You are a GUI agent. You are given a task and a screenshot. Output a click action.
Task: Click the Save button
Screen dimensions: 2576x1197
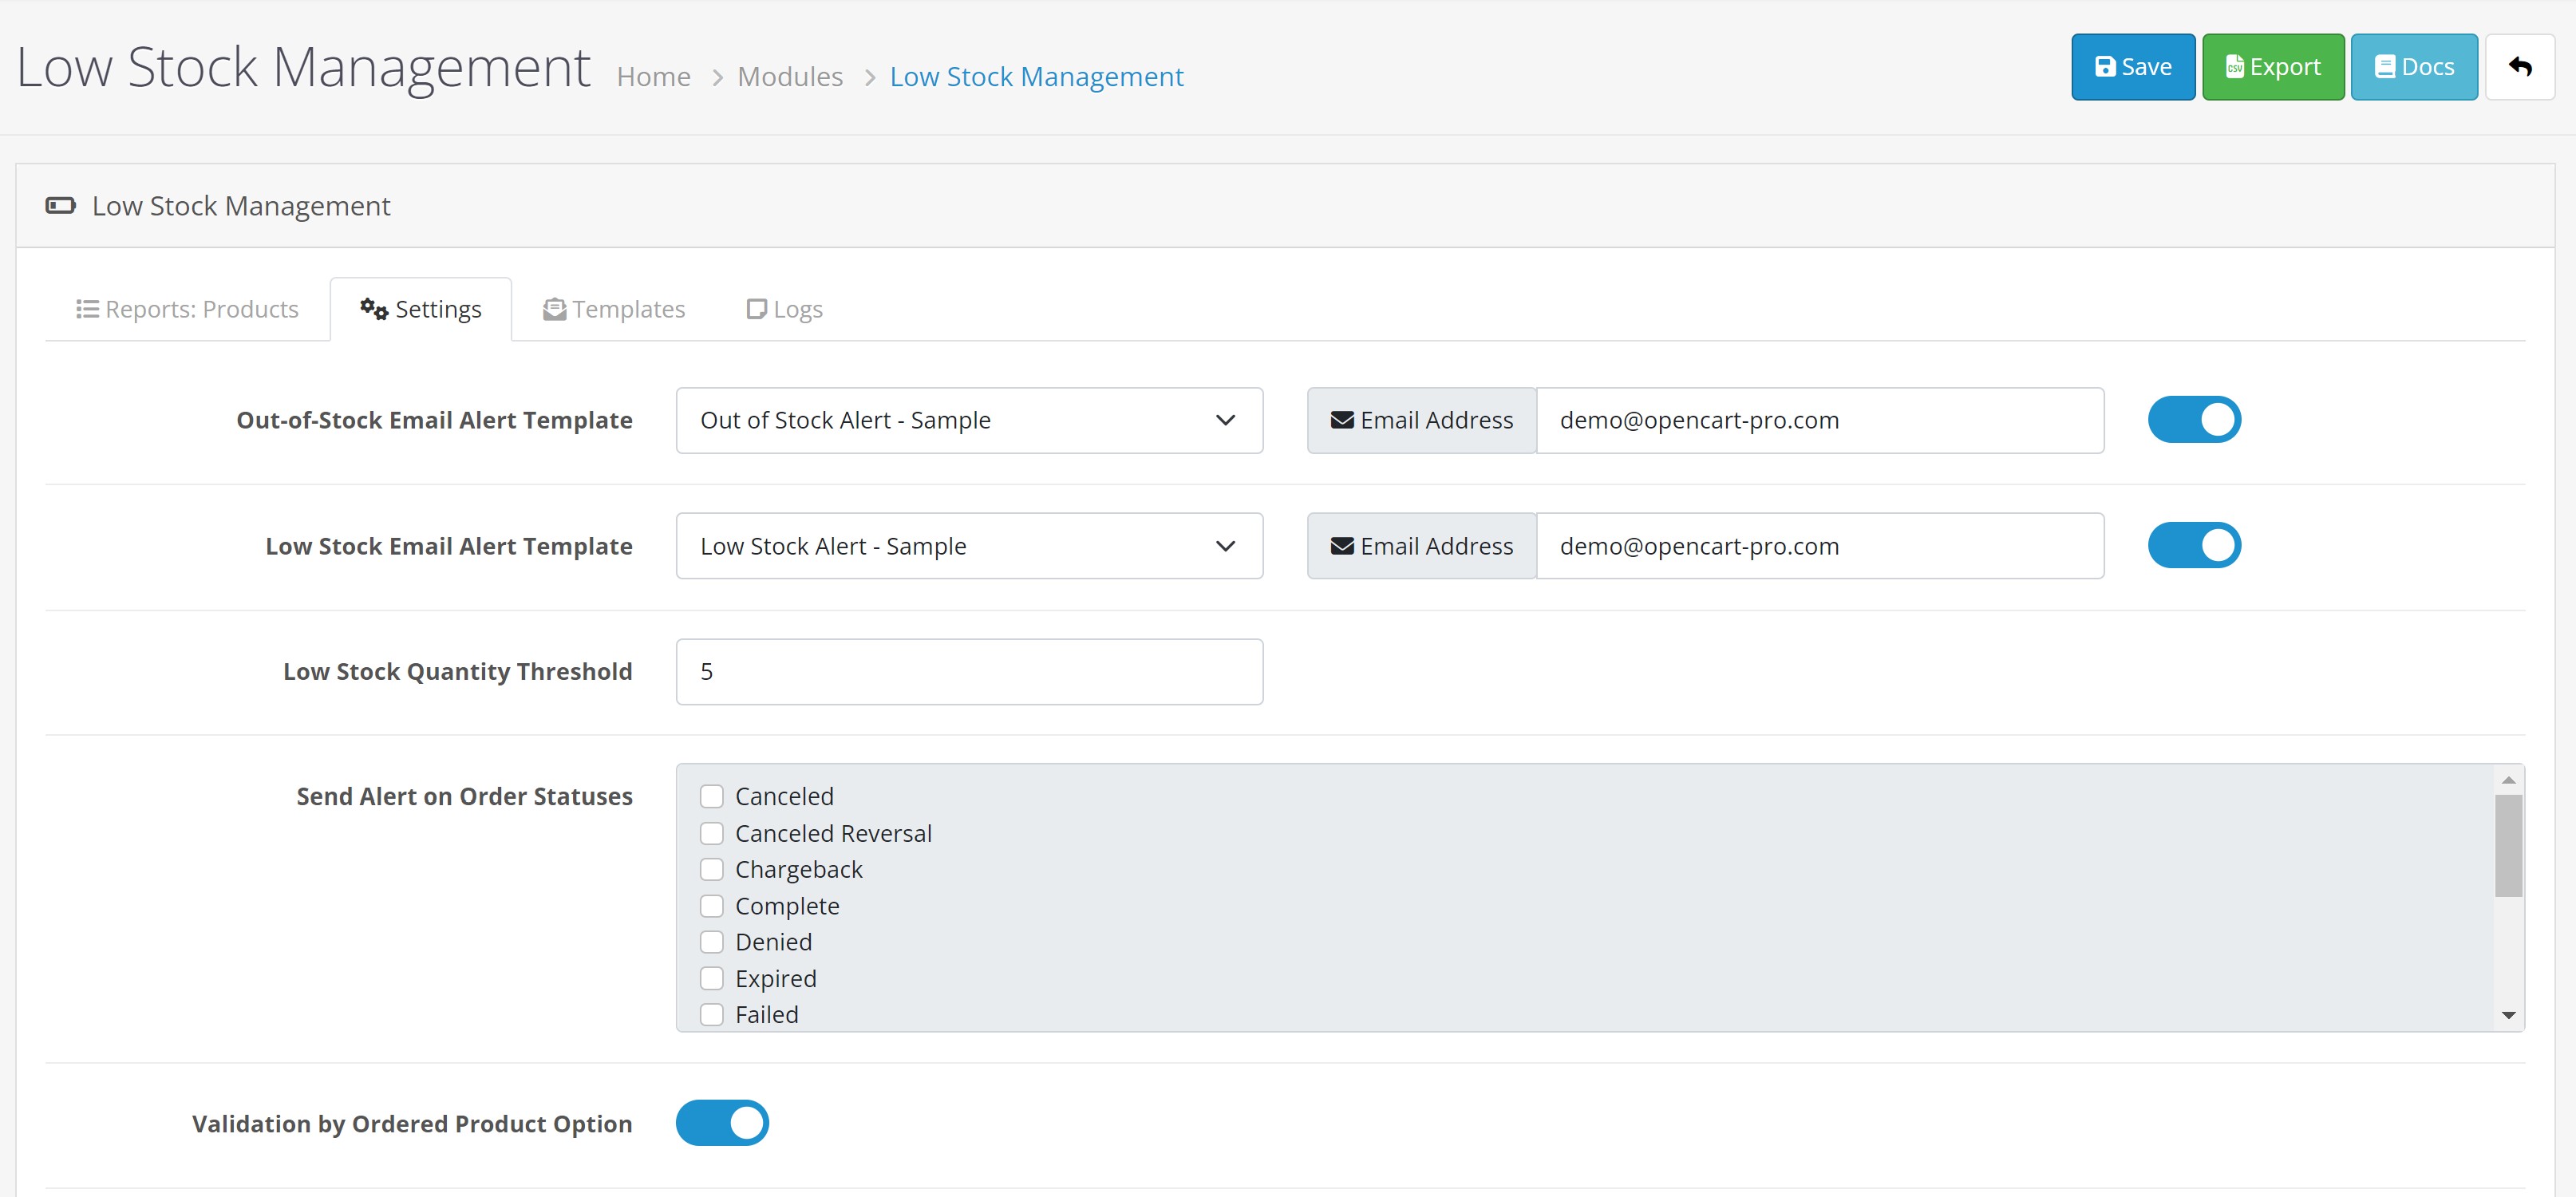[2133, 67]
